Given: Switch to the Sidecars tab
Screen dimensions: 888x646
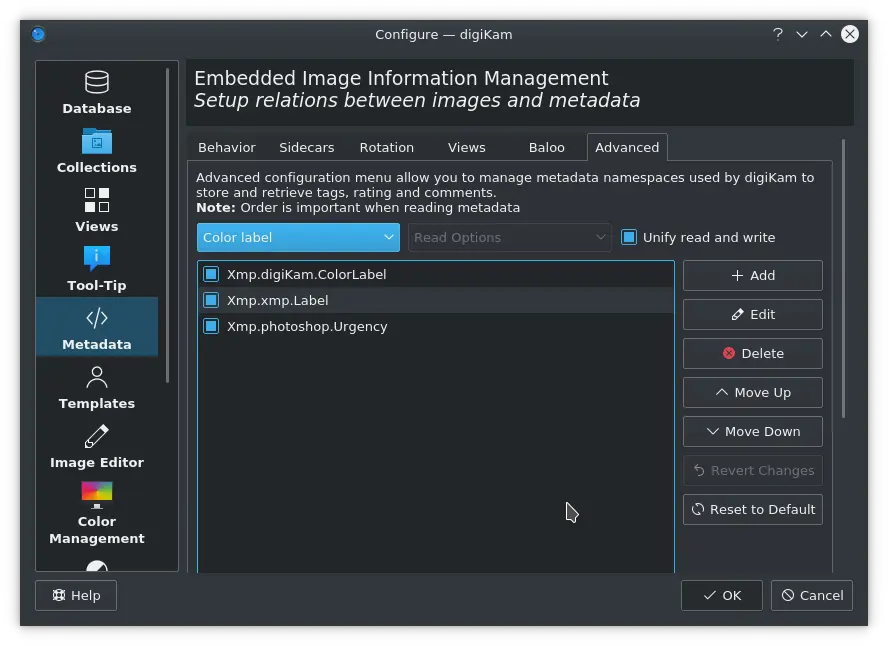Looking at the screenshot, I should tap(306, 147).
